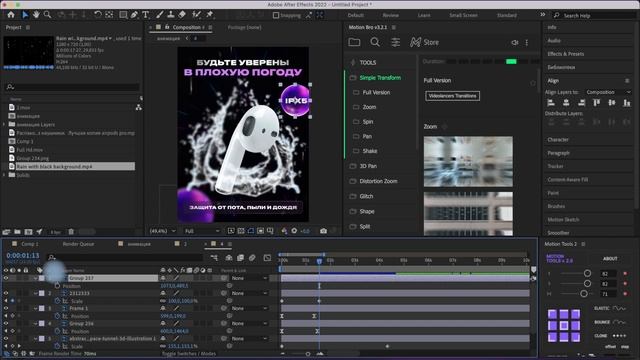640x360 pixels.
Task: Select the first Zoom preset thumbnail
Action: [x=468, y=162]
